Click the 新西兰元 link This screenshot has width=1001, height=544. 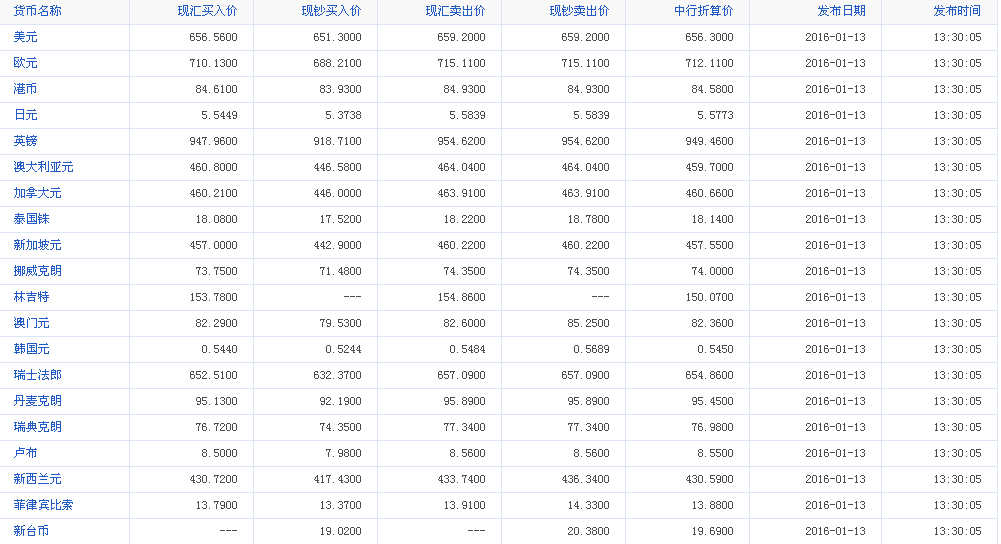(38, 480)
